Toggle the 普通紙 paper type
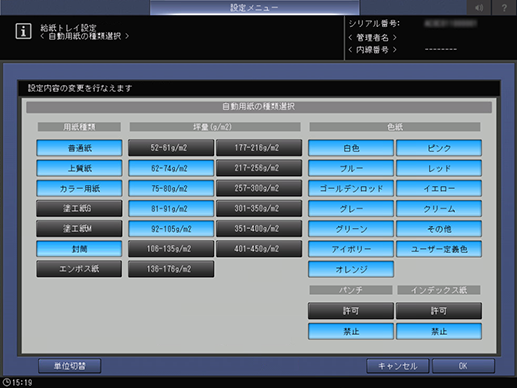The height and width of the screenshot is (388, 517). [79, 148]
